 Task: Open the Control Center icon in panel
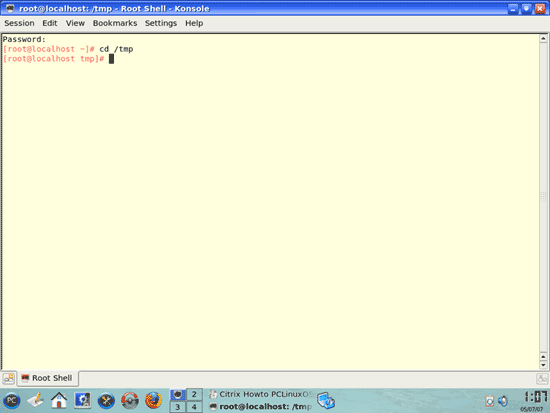tap(82, 400)
